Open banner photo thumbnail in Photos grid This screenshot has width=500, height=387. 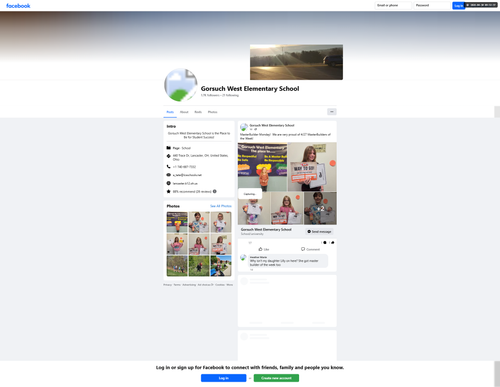[177, 222]
